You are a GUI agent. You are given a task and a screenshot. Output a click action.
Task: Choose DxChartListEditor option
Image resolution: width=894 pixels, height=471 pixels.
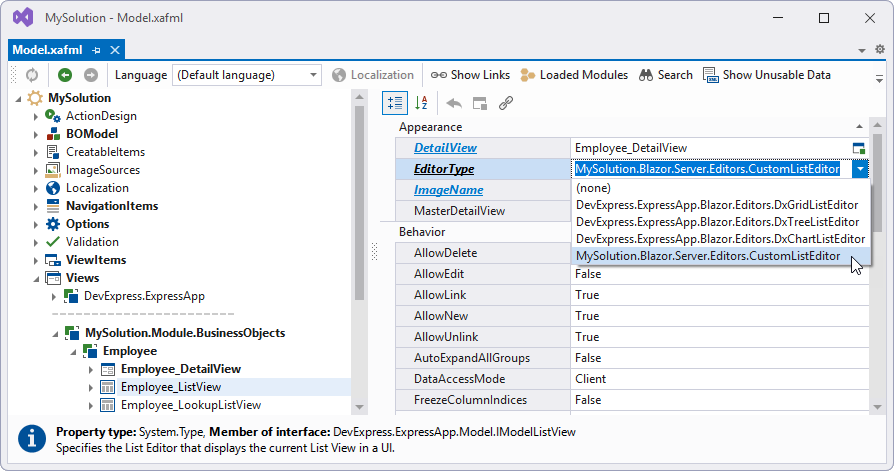[720, 239]
